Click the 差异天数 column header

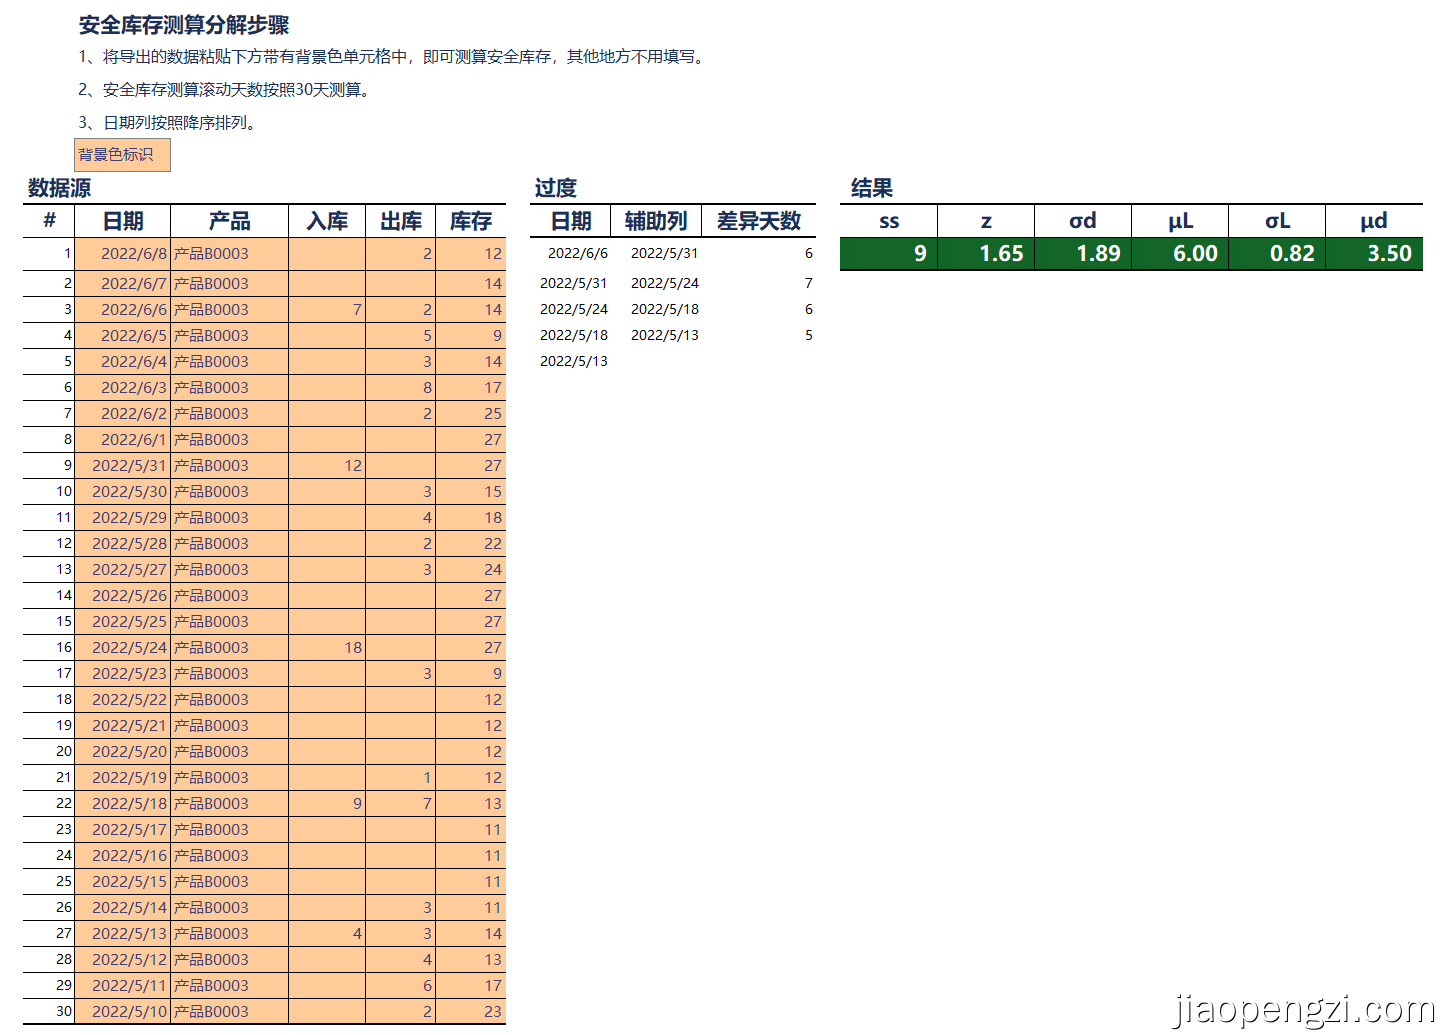point(759,221)
